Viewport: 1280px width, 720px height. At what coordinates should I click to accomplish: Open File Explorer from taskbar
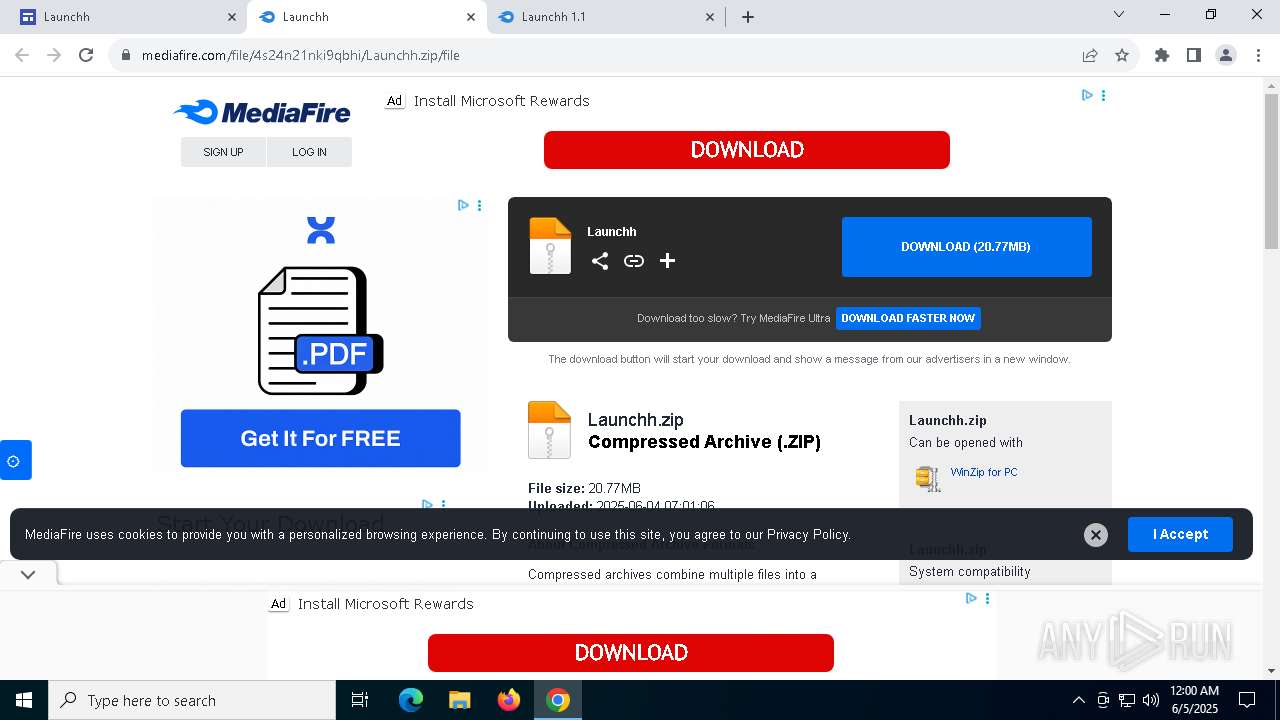coord(460,700)
